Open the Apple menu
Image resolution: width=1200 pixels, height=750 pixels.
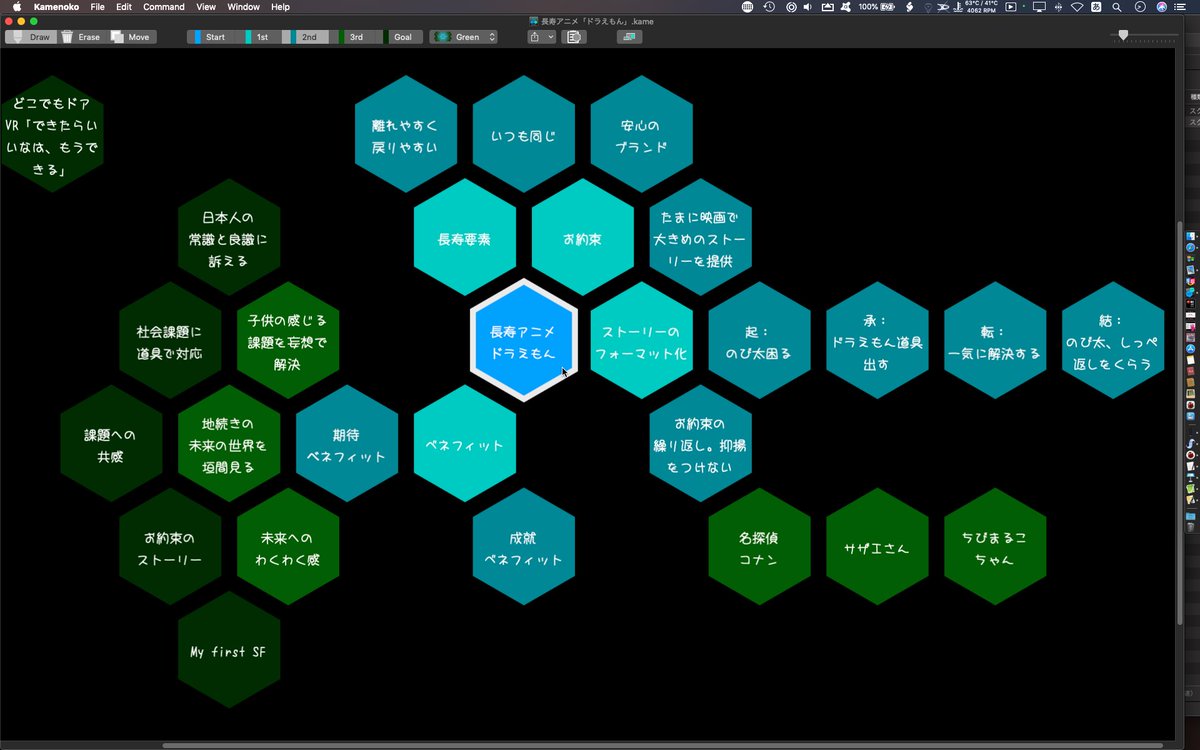pyautogui.click(x=16, y=6)
